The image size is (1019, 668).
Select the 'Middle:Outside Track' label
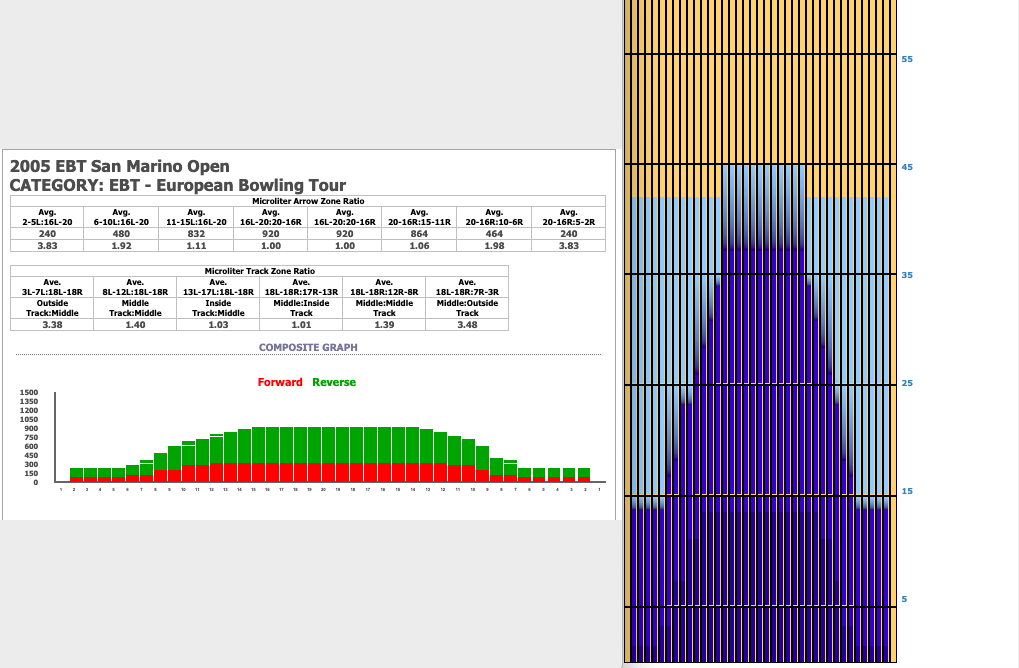pyautogui.click(x=467, y=308)
